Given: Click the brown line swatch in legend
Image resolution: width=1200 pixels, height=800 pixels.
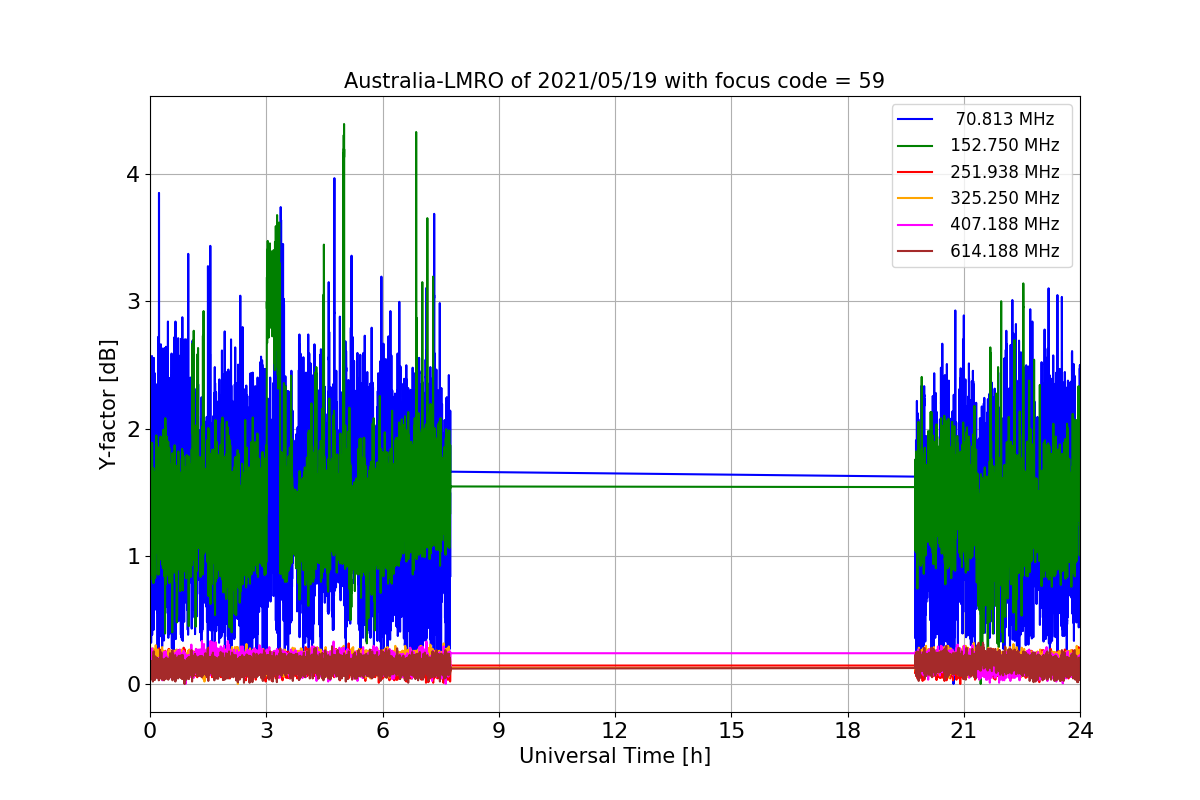Looking at the screenshot, I should (x=916, y=251).
